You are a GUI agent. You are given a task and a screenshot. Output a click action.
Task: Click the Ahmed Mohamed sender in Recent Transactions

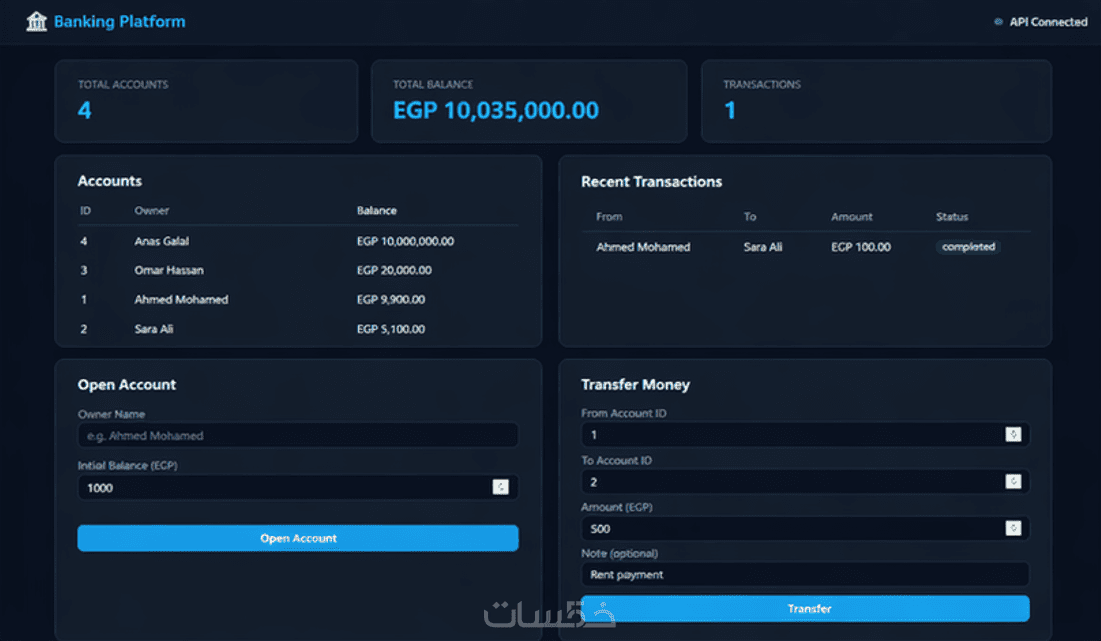pyautogui.click(x=643, y=247)
